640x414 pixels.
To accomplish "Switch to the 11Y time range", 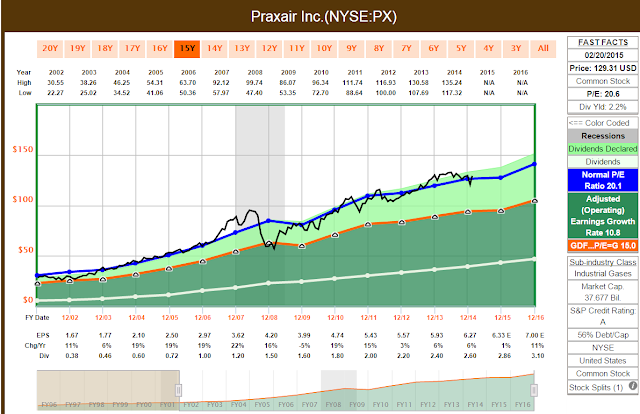I will click(297, 49).
